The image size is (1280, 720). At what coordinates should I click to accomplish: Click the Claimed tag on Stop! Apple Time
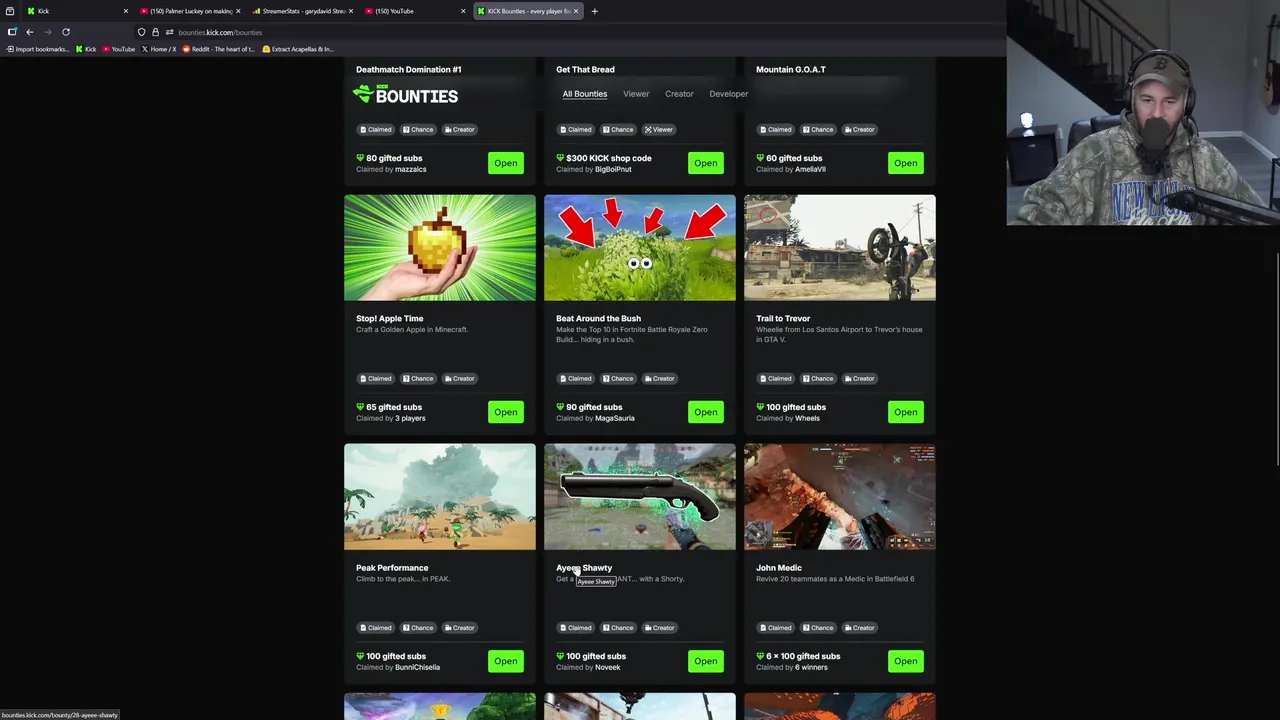tap(375, 378)
